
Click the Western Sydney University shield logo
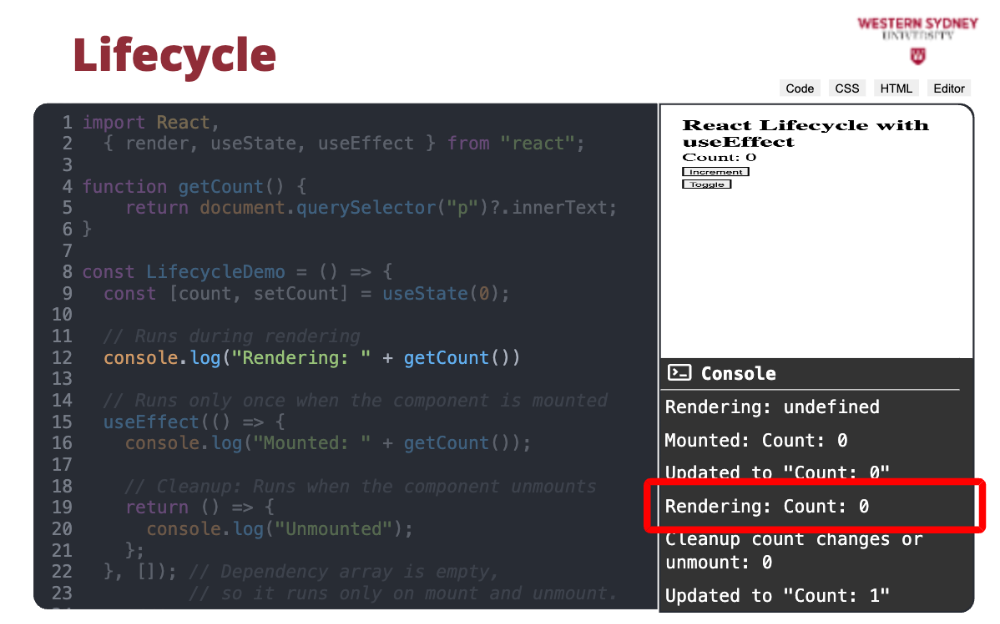[x=917, y=55]
